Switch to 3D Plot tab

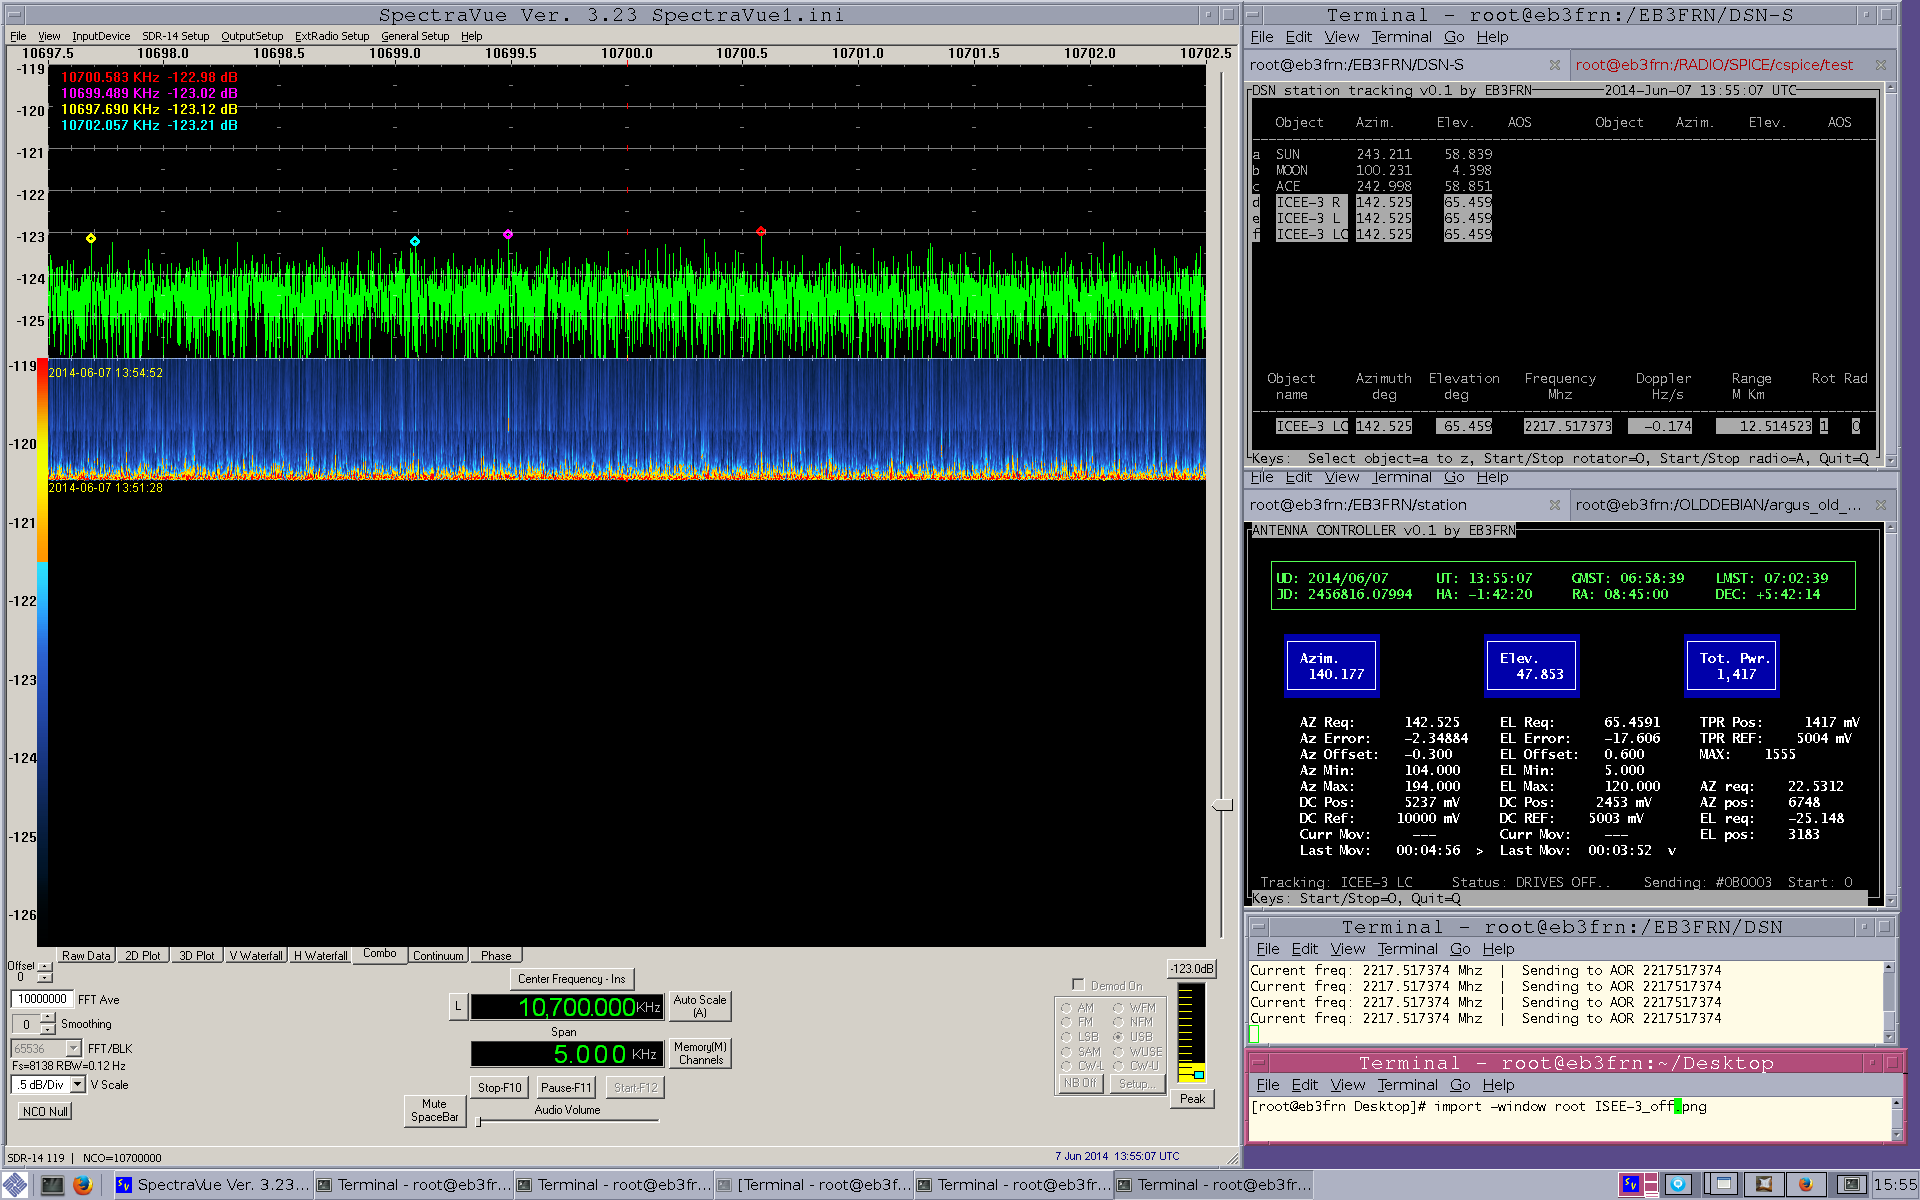point(197,956)
